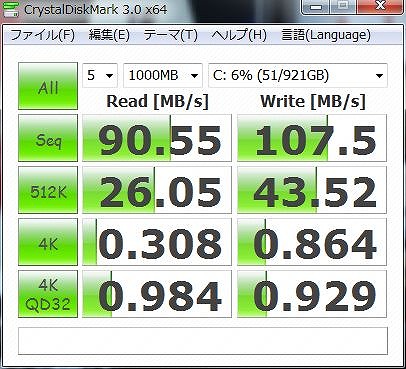Click the CrystalDiskMark title bar app icon
The width and height of the screenshot is (406, 369).
pyautogui.click(x=10, y=9)
